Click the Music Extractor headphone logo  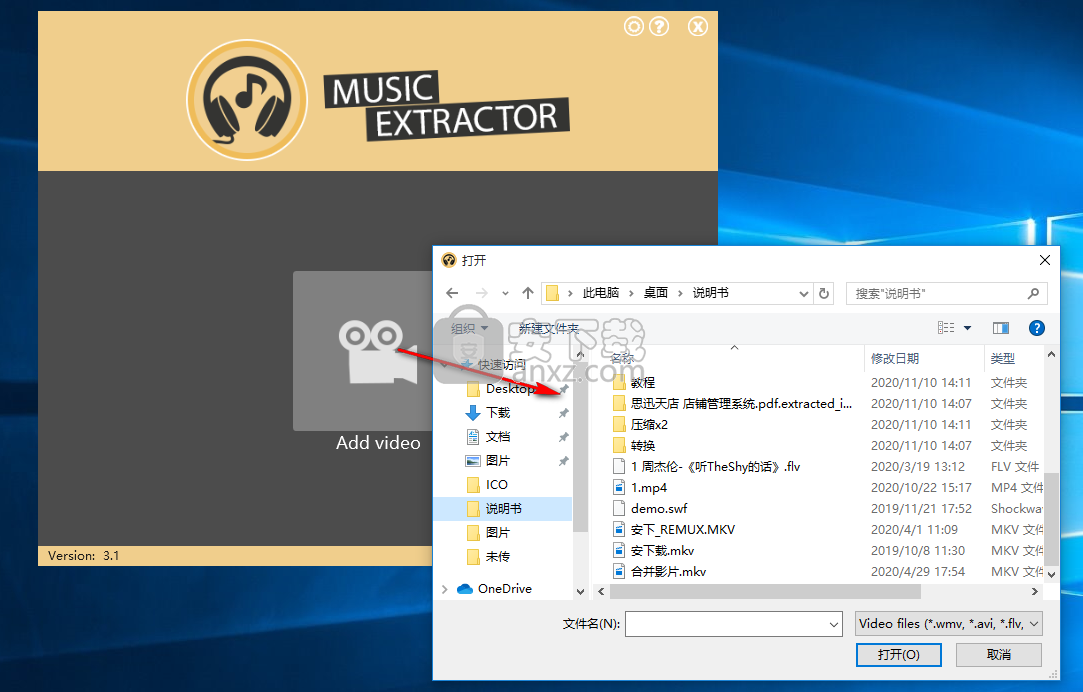pyautogui.click(x=247, y=100)
